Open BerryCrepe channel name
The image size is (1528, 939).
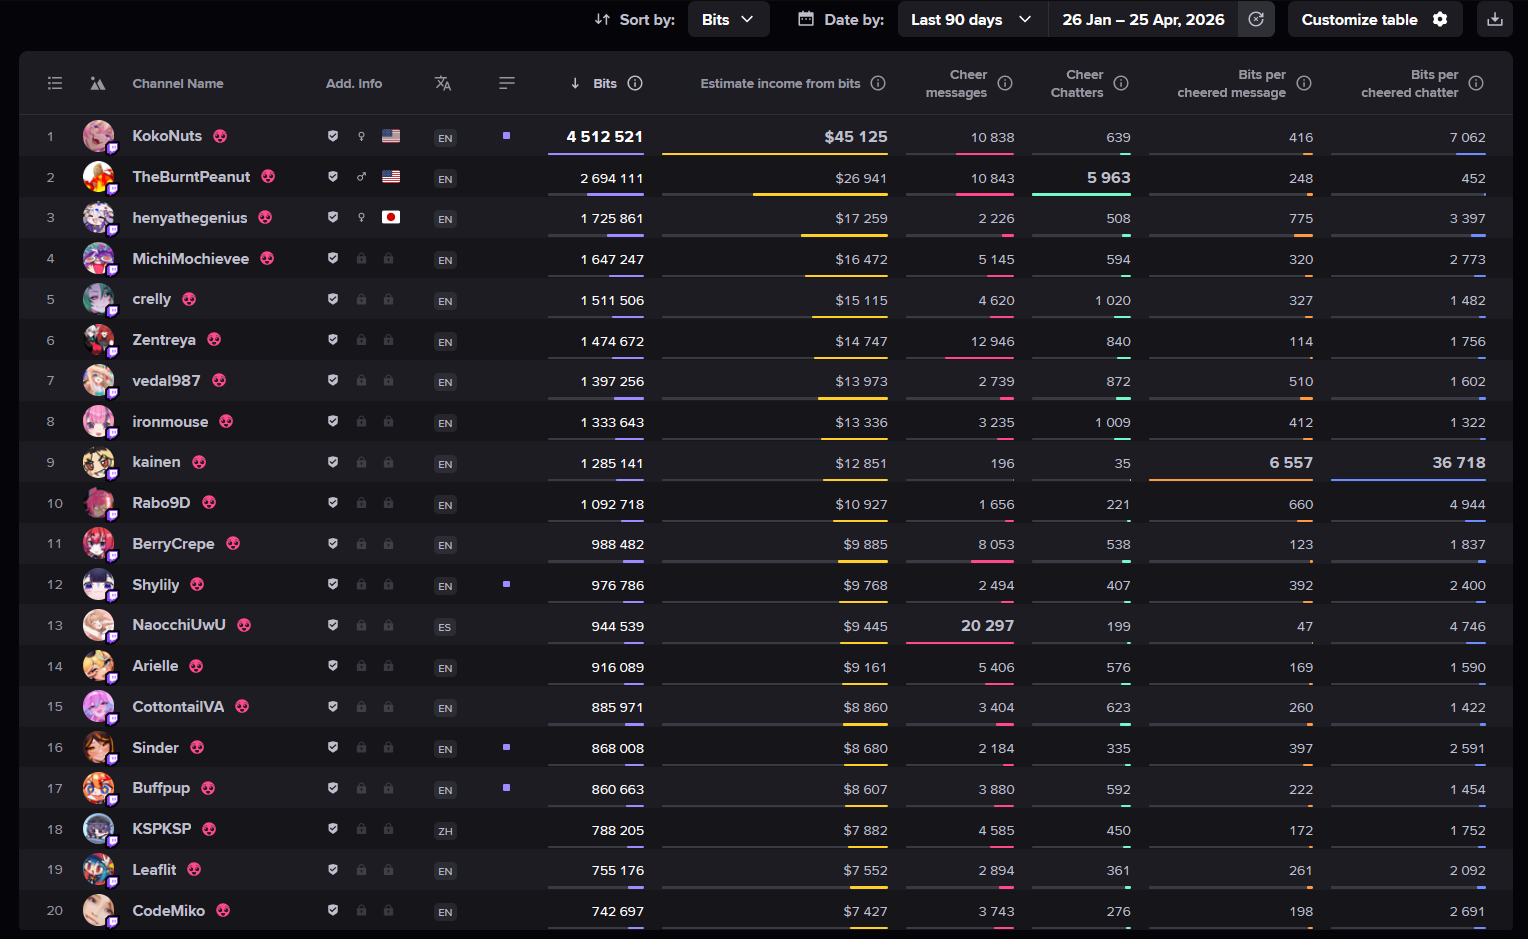pos(173,543)
